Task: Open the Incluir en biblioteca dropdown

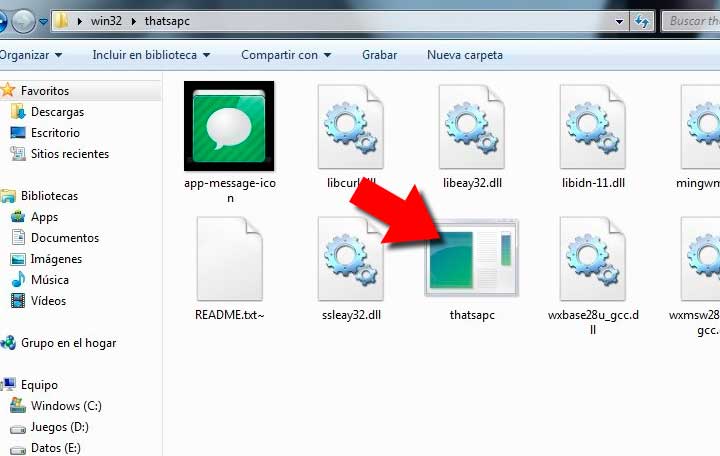Action: click(151, 55)
